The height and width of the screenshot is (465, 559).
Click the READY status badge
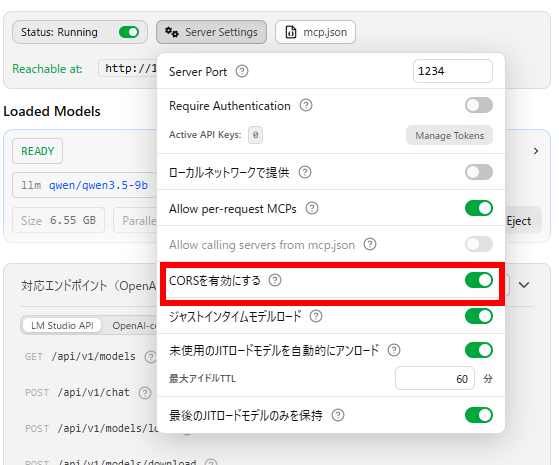(x=37, y=151)
